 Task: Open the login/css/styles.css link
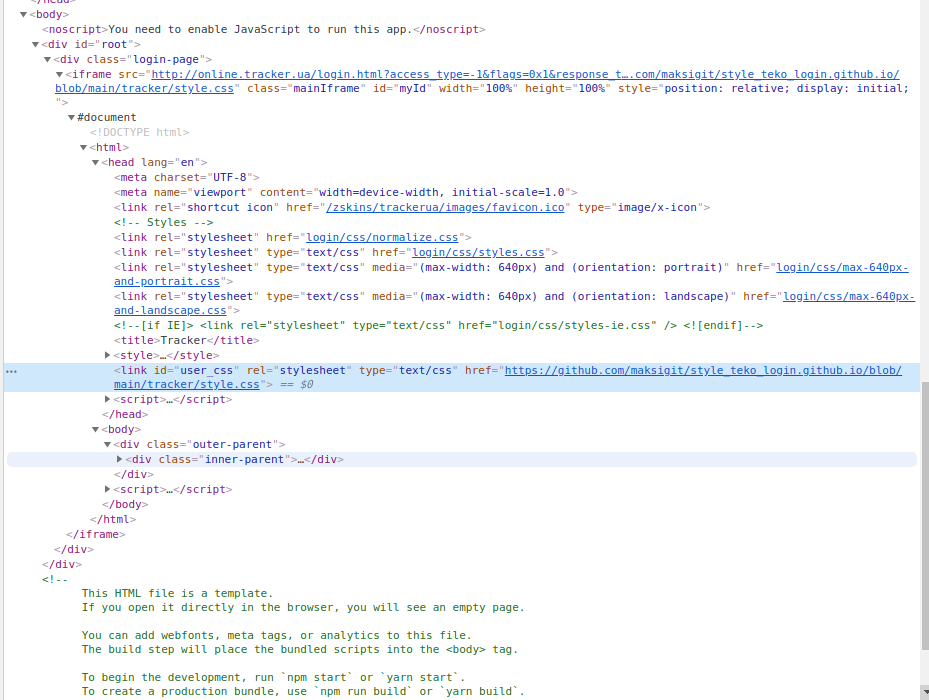(478, 252)
